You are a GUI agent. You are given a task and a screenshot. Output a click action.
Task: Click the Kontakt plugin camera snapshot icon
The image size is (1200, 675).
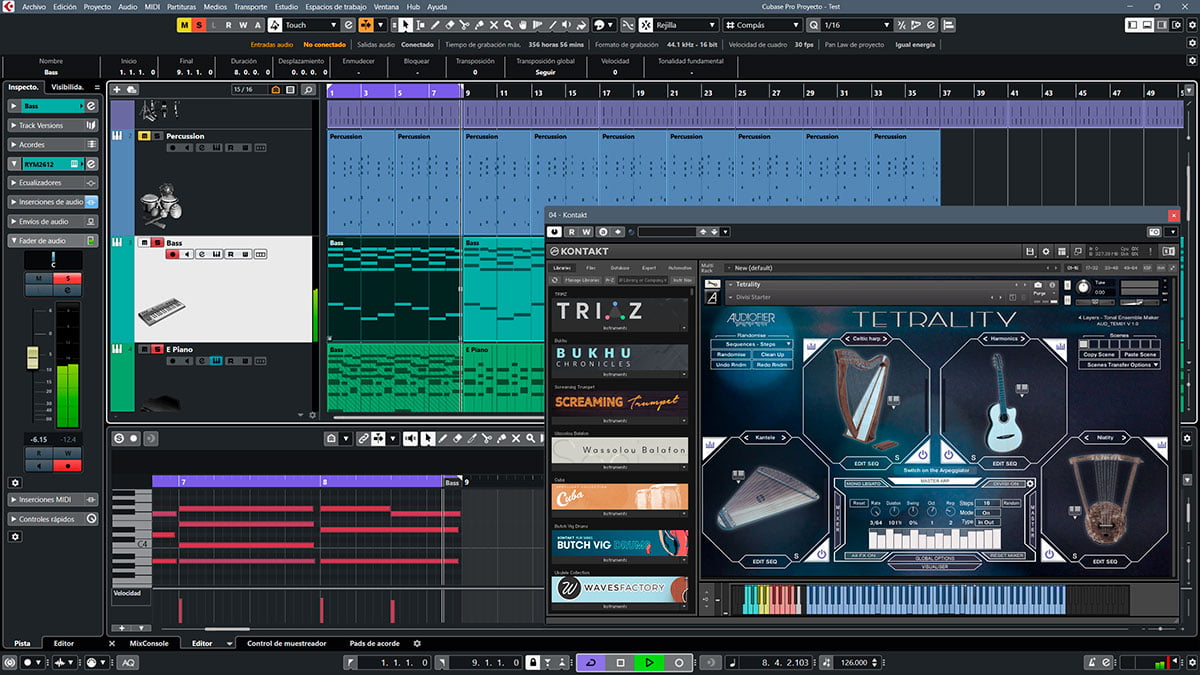pos(1154,232)
